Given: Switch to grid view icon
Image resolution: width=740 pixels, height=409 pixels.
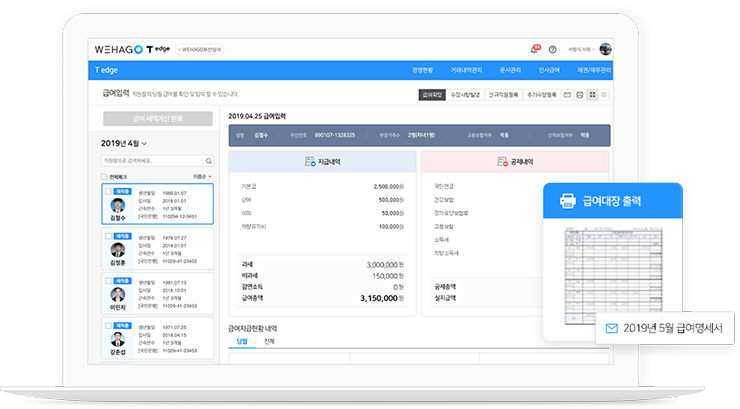Looking at the screenshot, I should tap(593, 94).
